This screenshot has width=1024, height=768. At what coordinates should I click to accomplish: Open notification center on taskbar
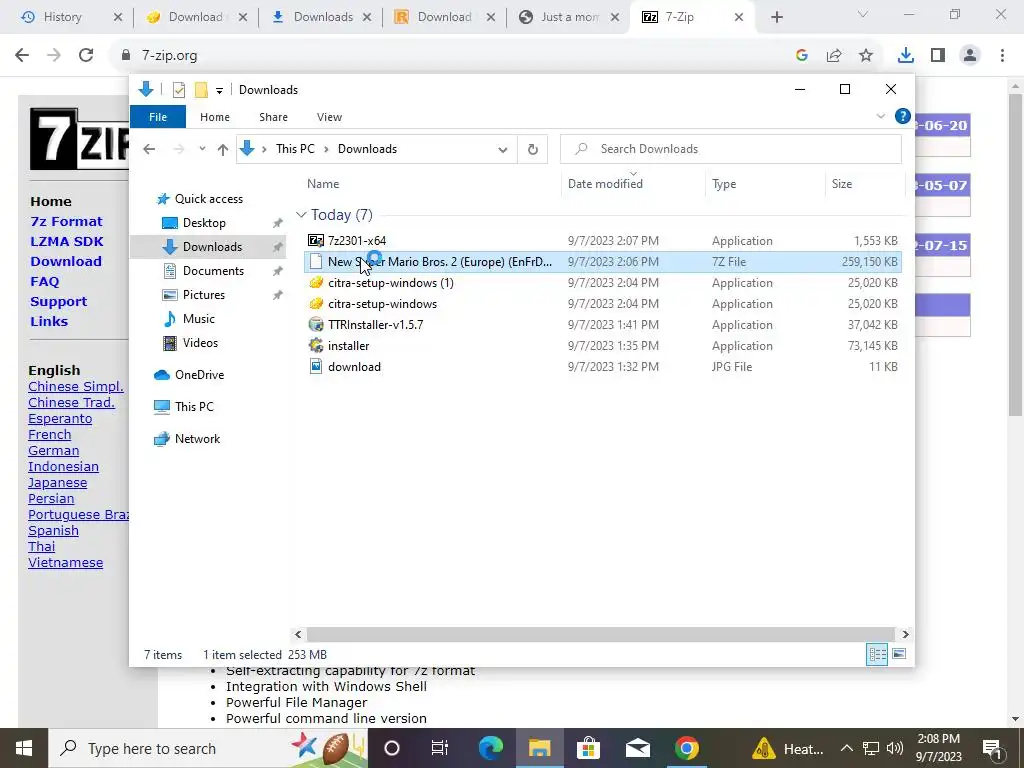992,748
